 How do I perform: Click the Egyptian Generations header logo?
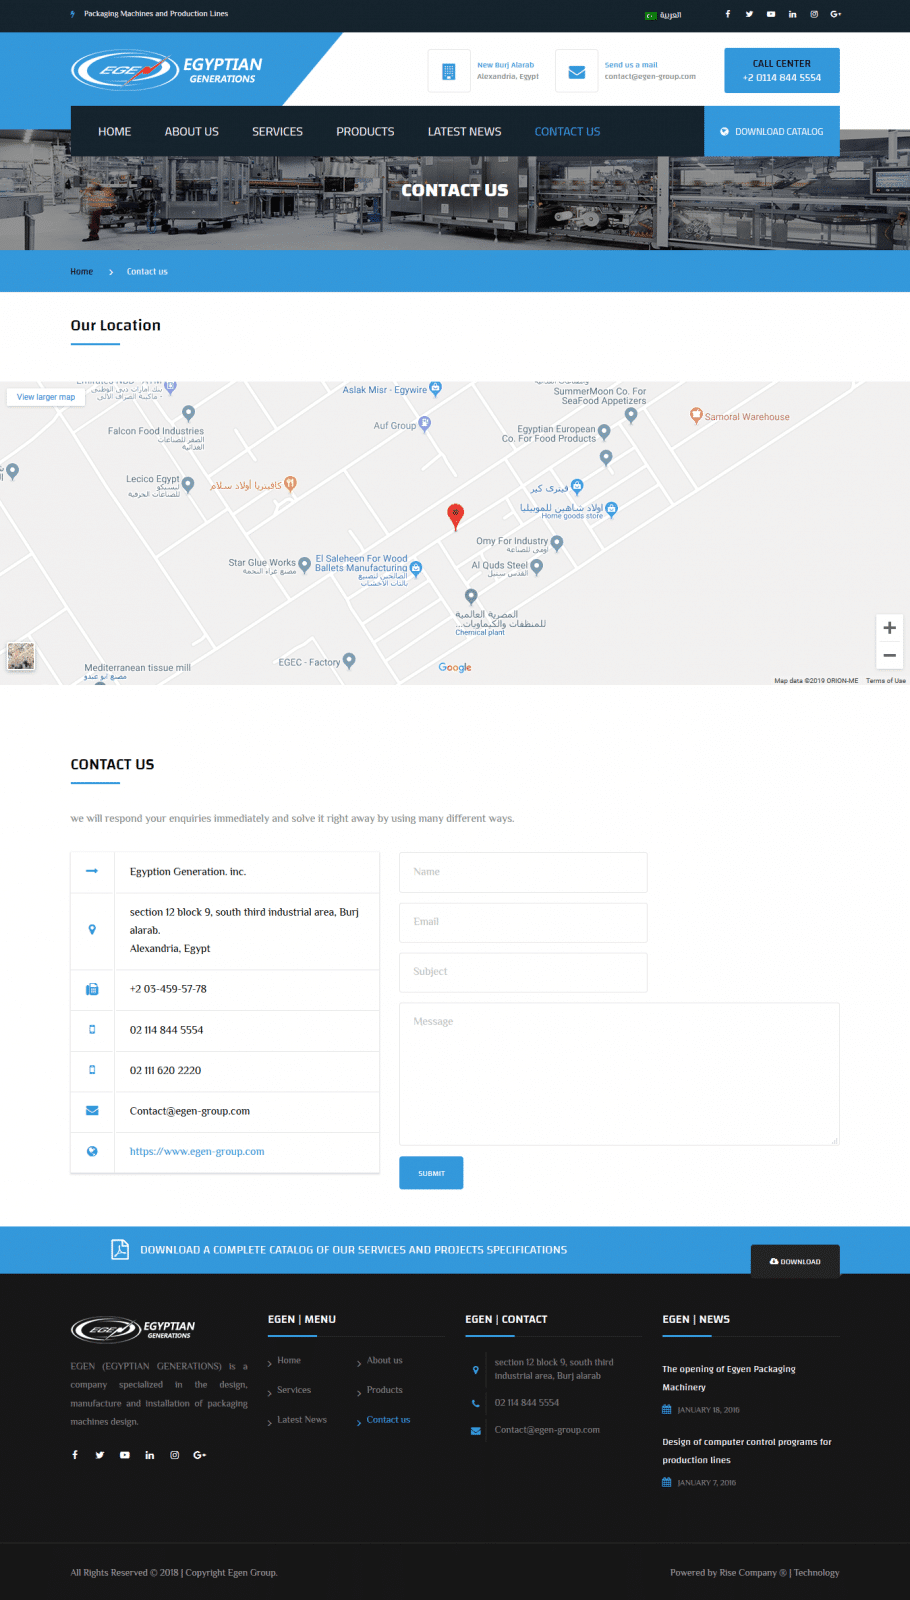[x=167, y=70]
